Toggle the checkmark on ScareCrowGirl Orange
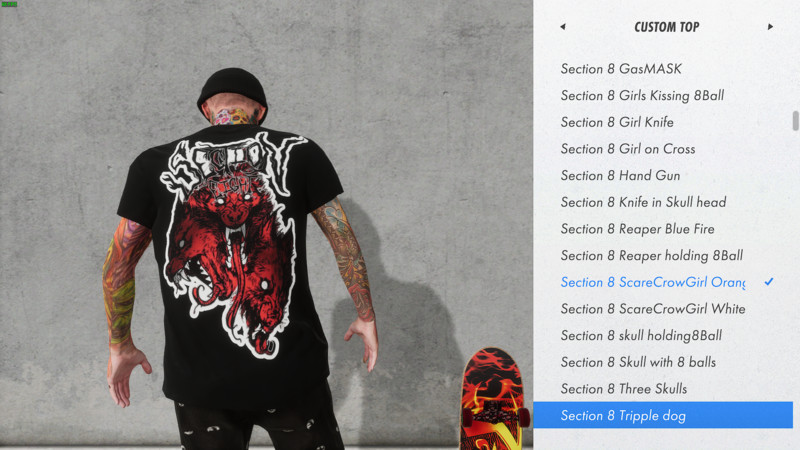Screen dimensions: 800x450 (x=769, y=282)
